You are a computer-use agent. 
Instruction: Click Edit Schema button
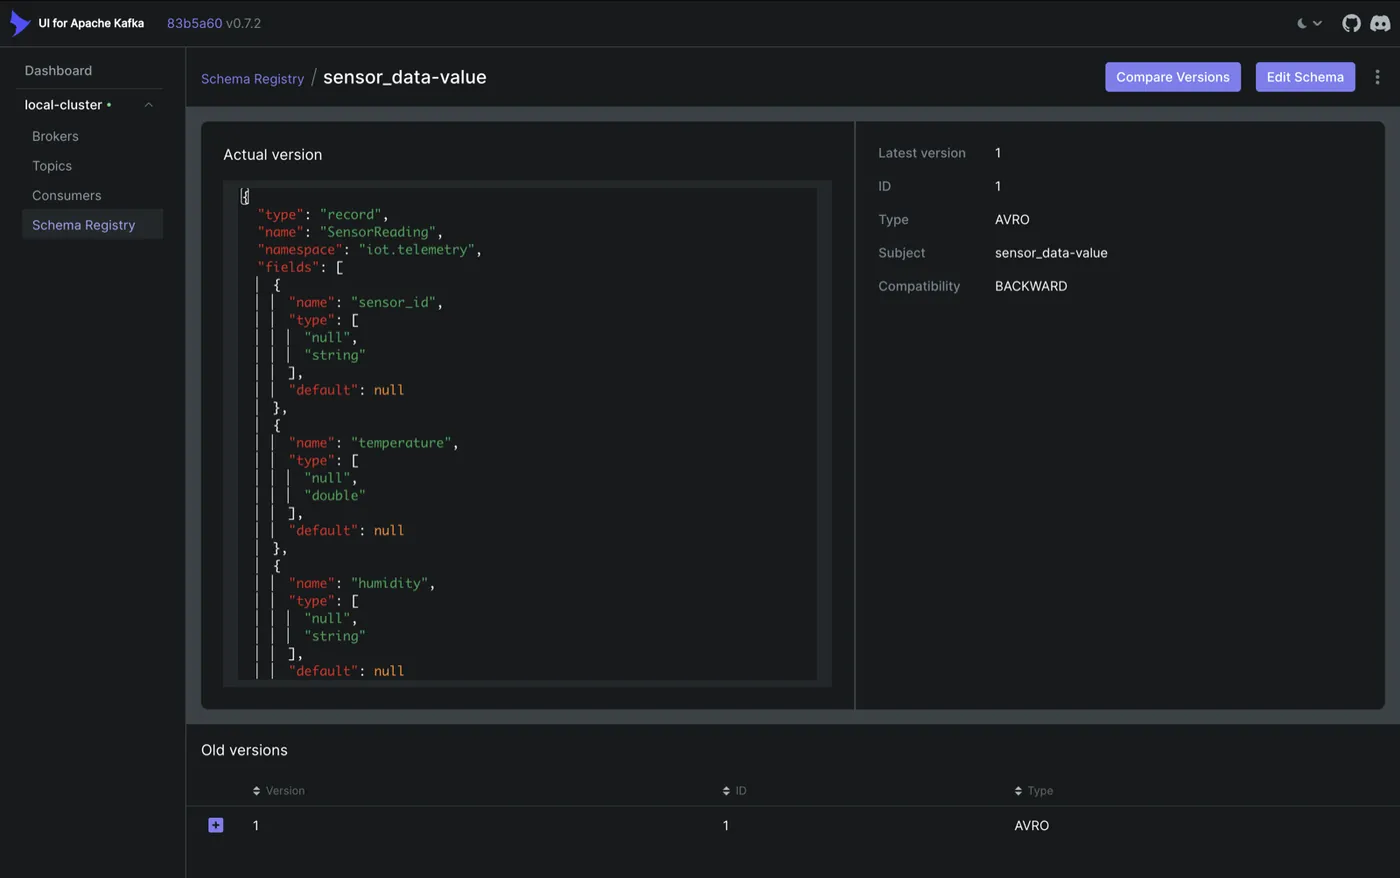[x=1305, y=77]
